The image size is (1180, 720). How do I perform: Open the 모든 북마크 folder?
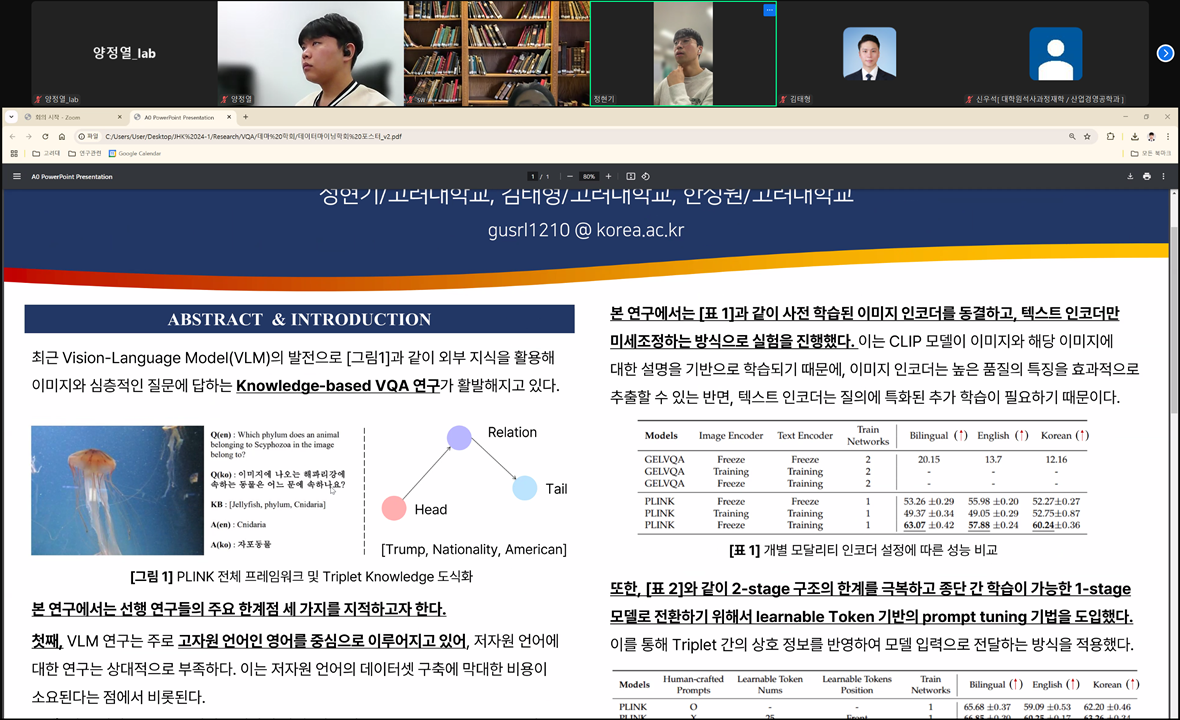(1151, 153)
